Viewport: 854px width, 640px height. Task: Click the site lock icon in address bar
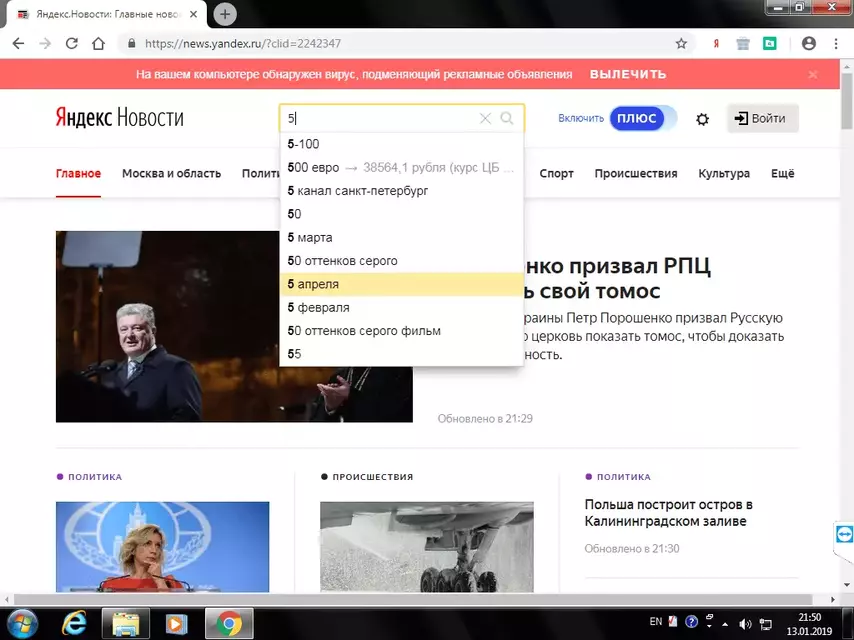coord(131,44)
